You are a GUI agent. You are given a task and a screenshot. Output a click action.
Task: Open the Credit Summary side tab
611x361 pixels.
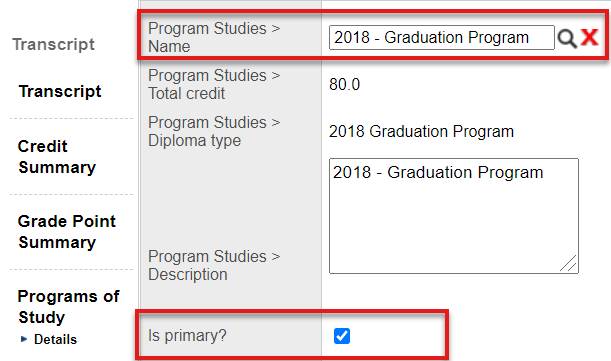pyautogui.click(x=57, y=157)
